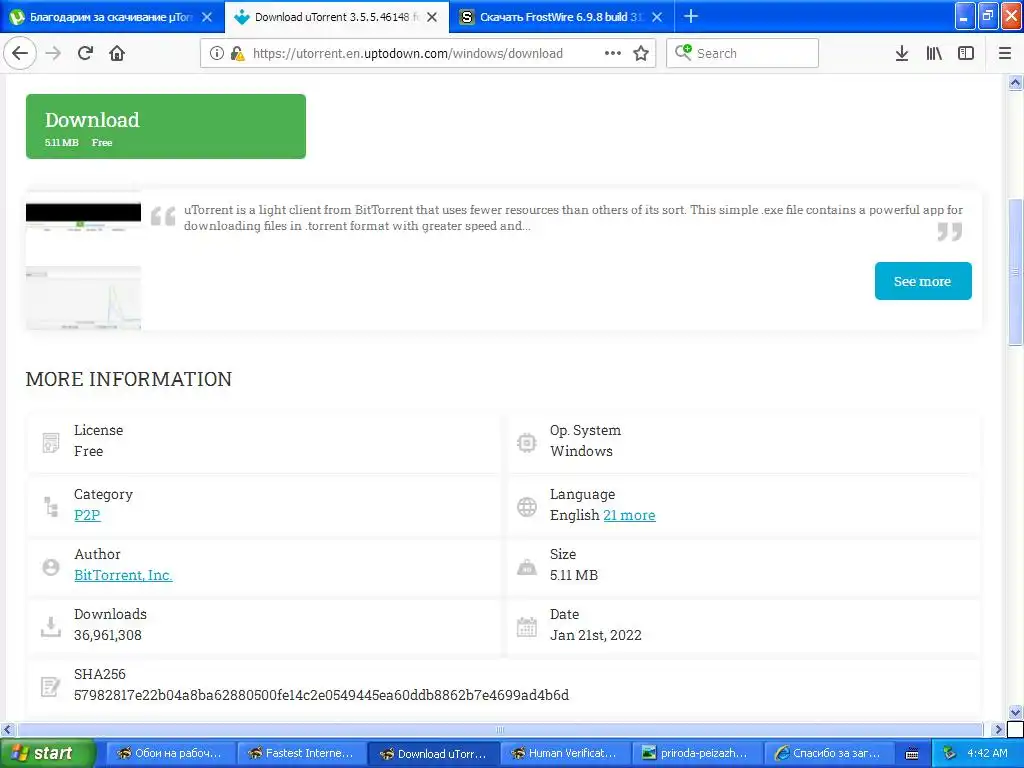1024x768 pixels.
Task: Click the horizontal scrollbar thumb
Action: click(x=500, y=729)
